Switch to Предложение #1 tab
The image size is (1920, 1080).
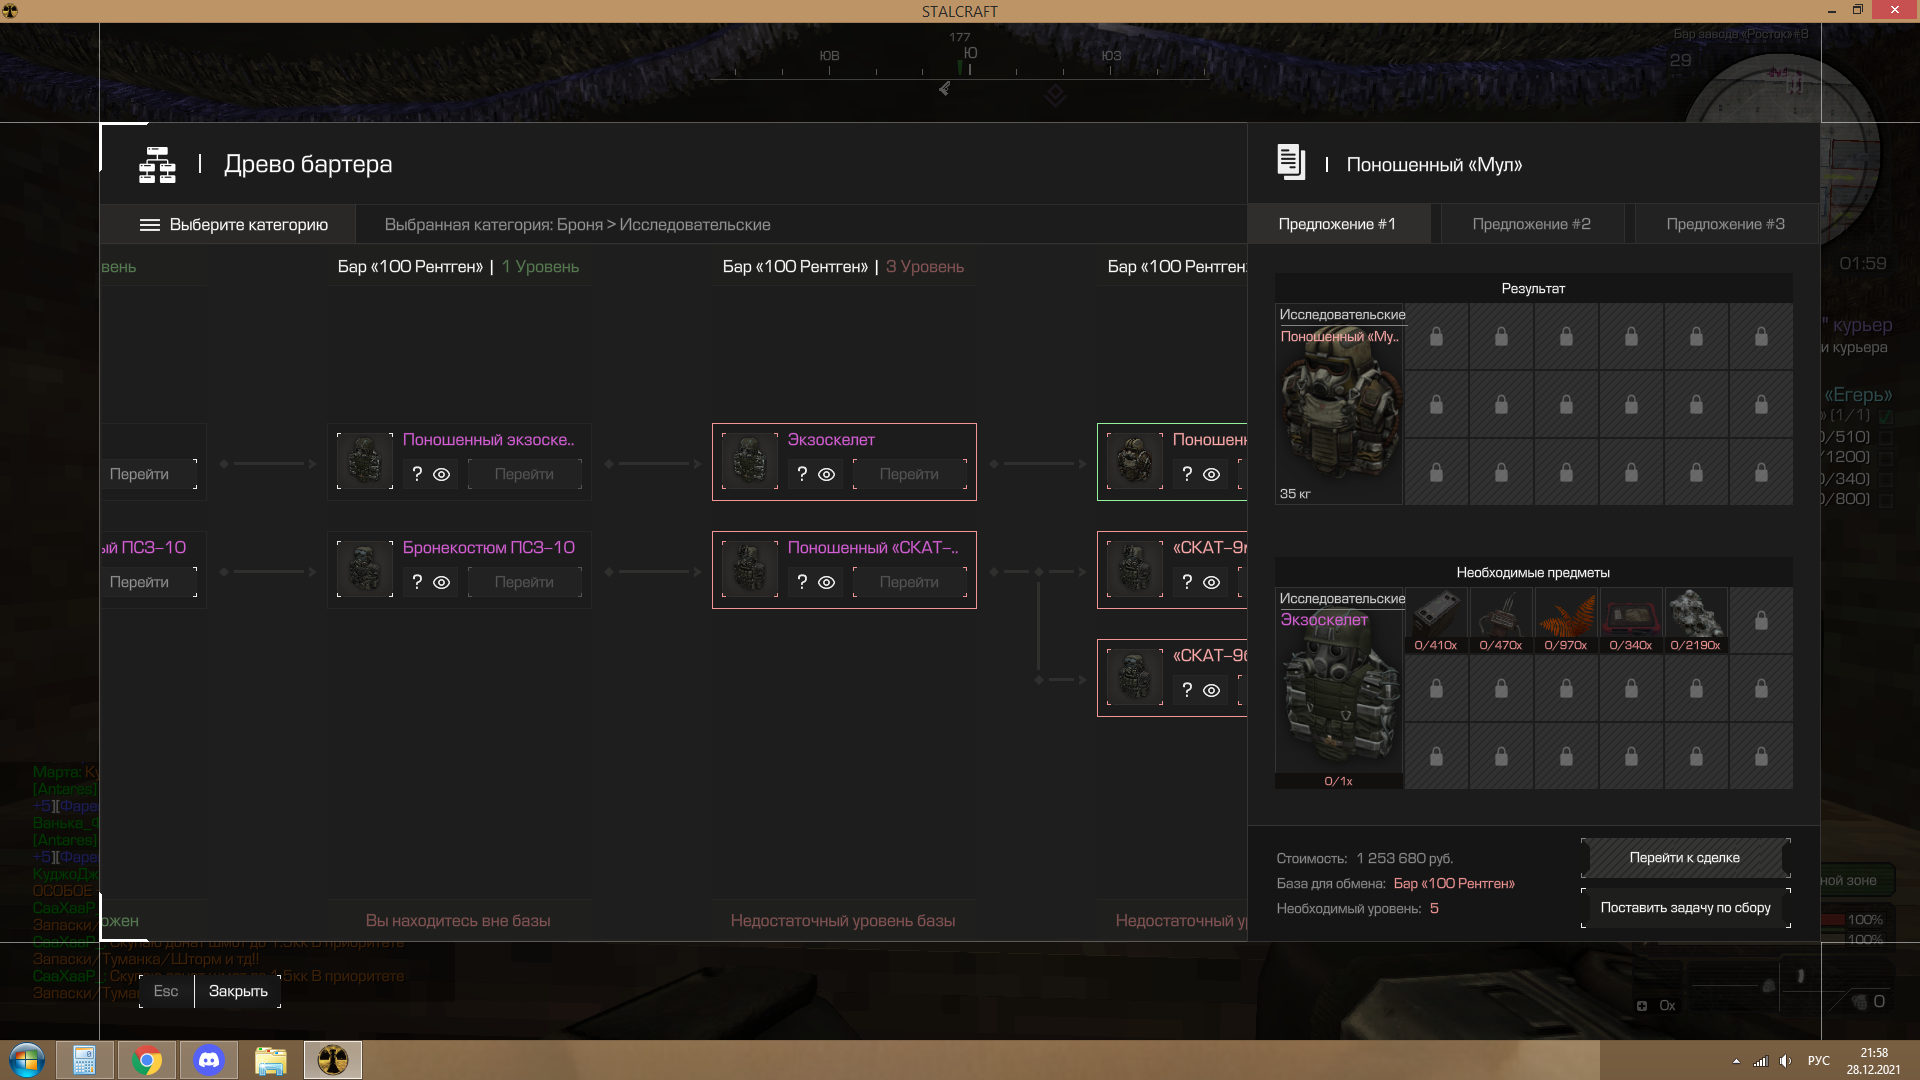pos(1337,224)
